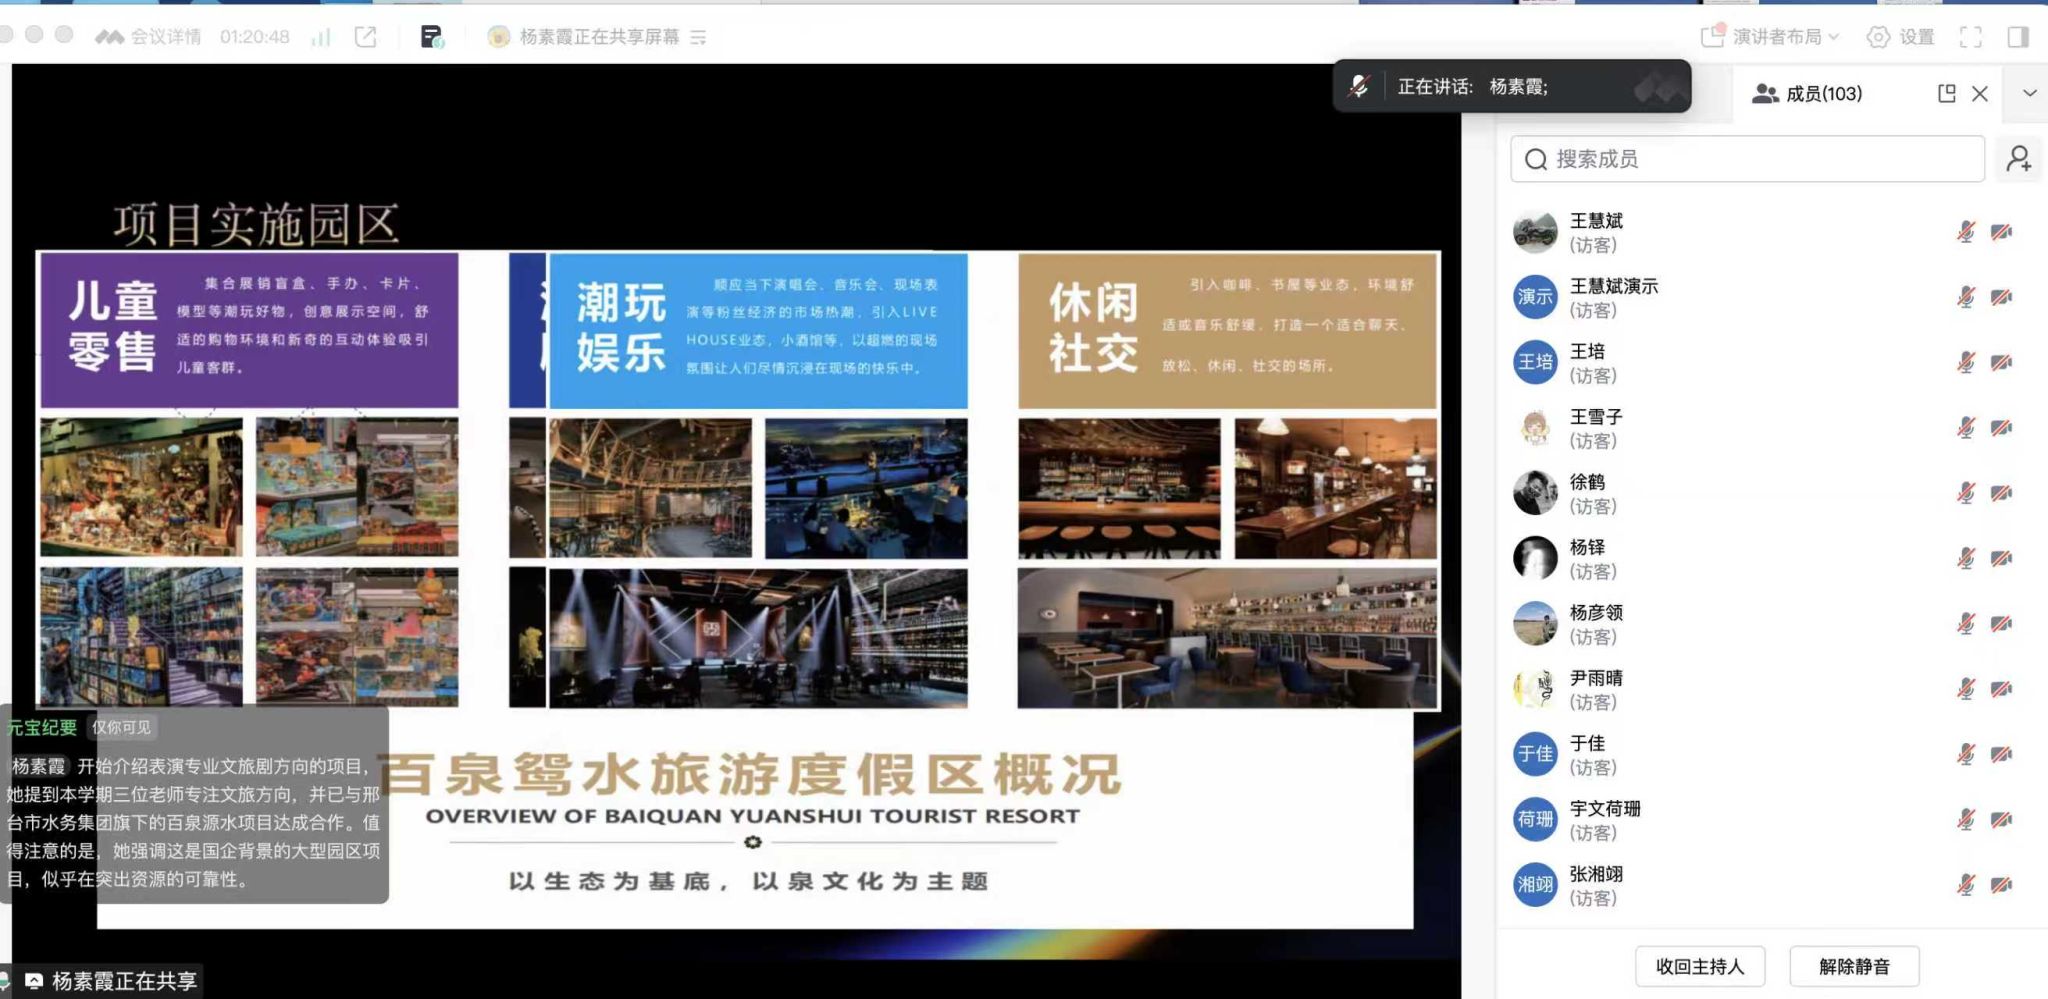
Task: Click the 演示 avatar of 王慧斌演示
Action: pyautogui.click(x=1535, y=297)
